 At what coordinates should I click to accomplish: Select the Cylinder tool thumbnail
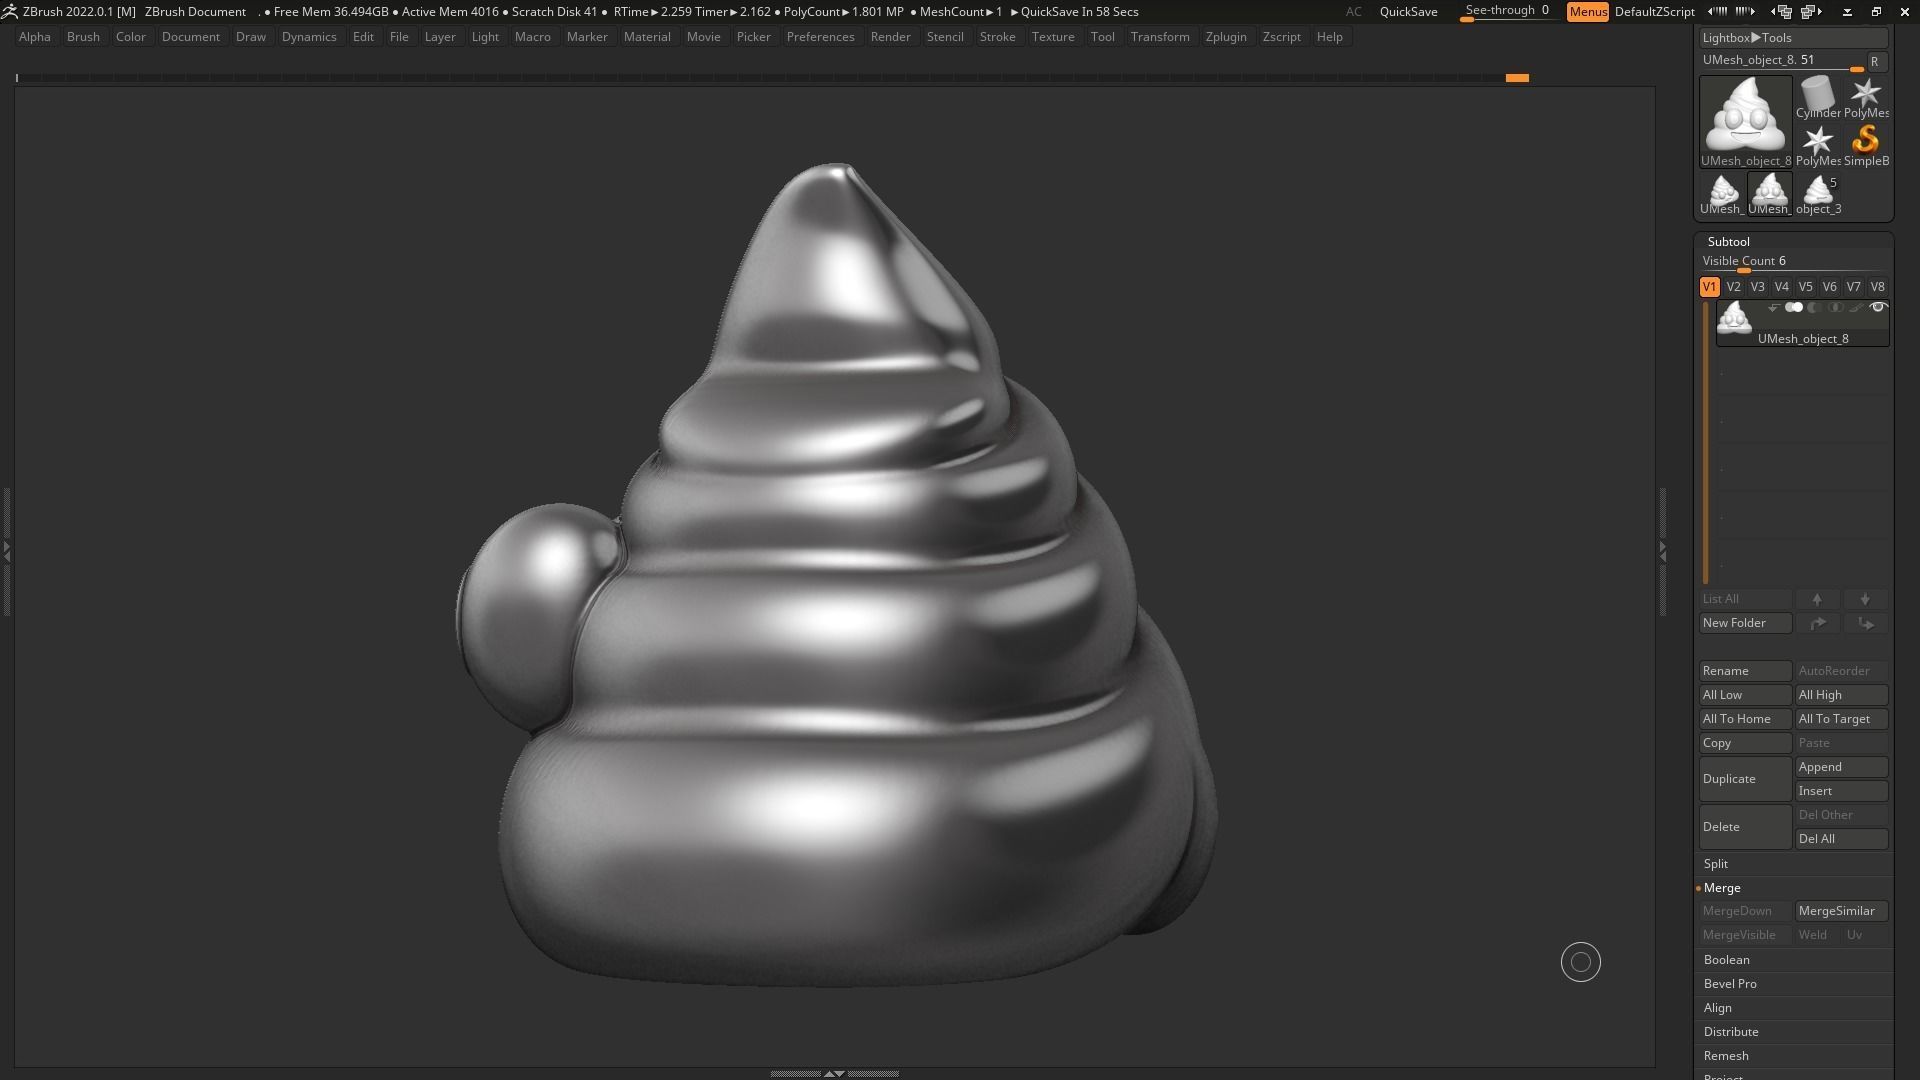pyautogui.click(x=1817, y=97)
